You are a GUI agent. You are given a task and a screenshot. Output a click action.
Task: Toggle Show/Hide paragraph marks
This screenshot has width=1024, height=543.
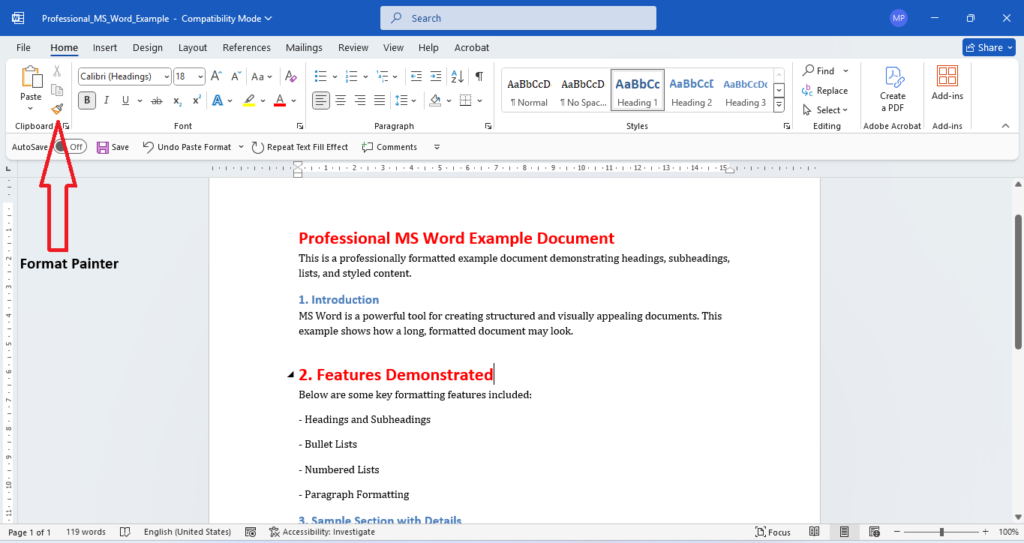click(479, 76)
